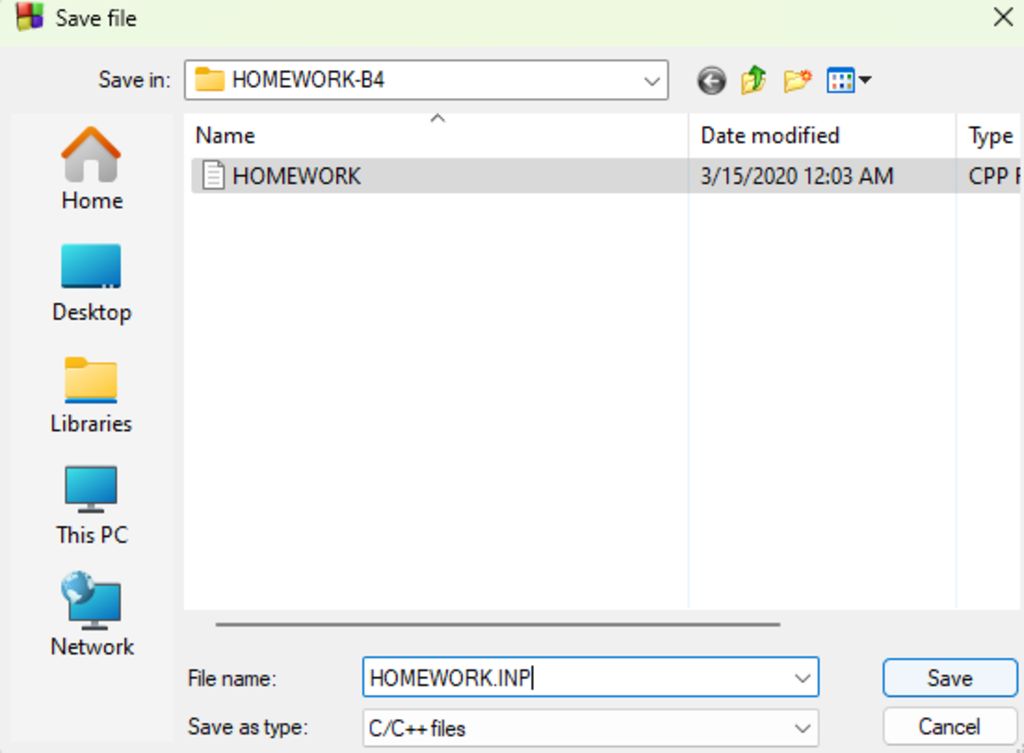The width and height of the screenshot is (1024, 753).
Task: Click the HOMEWORK-B4 folder icon
Action: 210,80
